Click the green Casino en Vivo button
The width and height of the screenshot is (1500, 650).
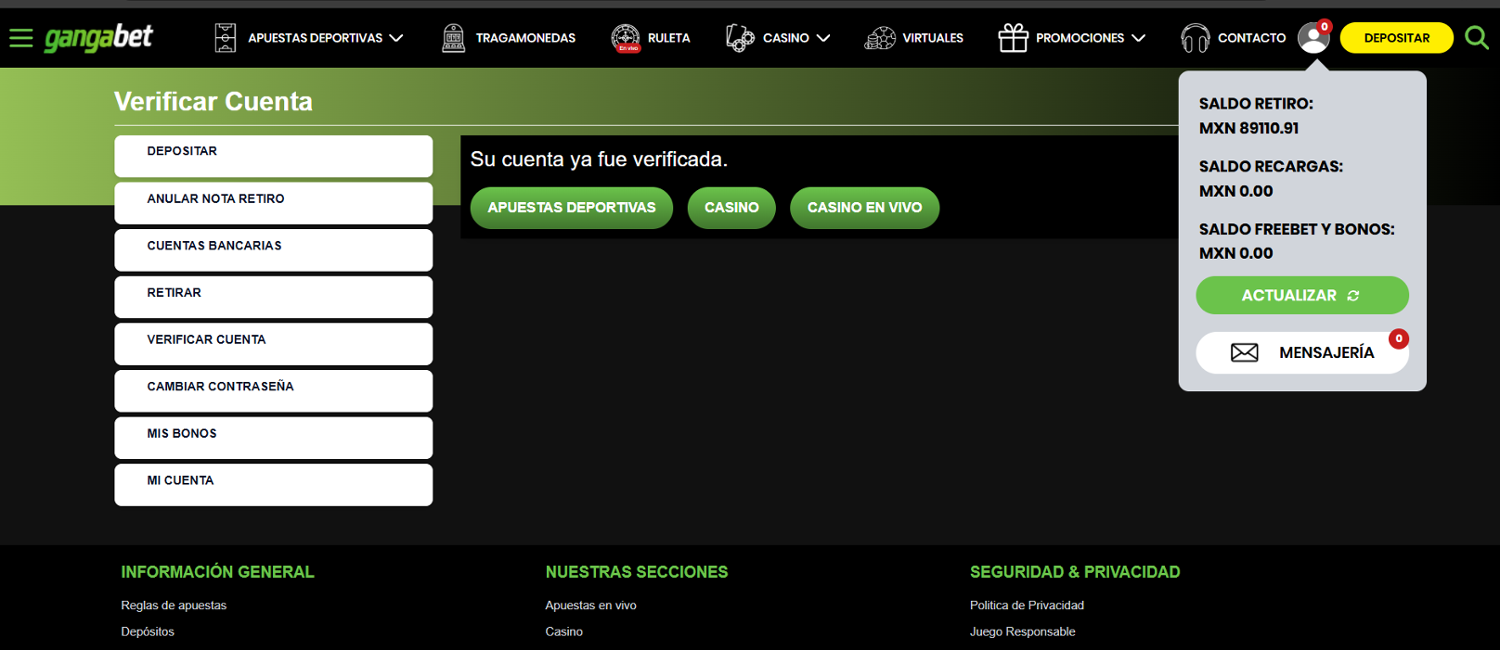click(864, 208)
